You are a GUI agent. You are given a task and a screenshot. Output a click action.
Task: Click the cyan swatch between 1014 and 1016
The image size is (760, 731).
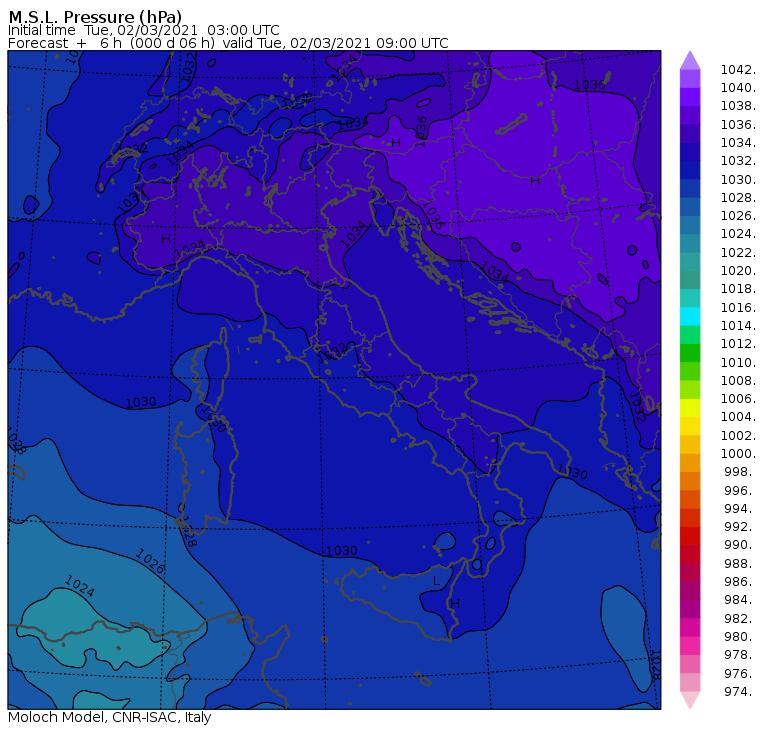point(690,317)
